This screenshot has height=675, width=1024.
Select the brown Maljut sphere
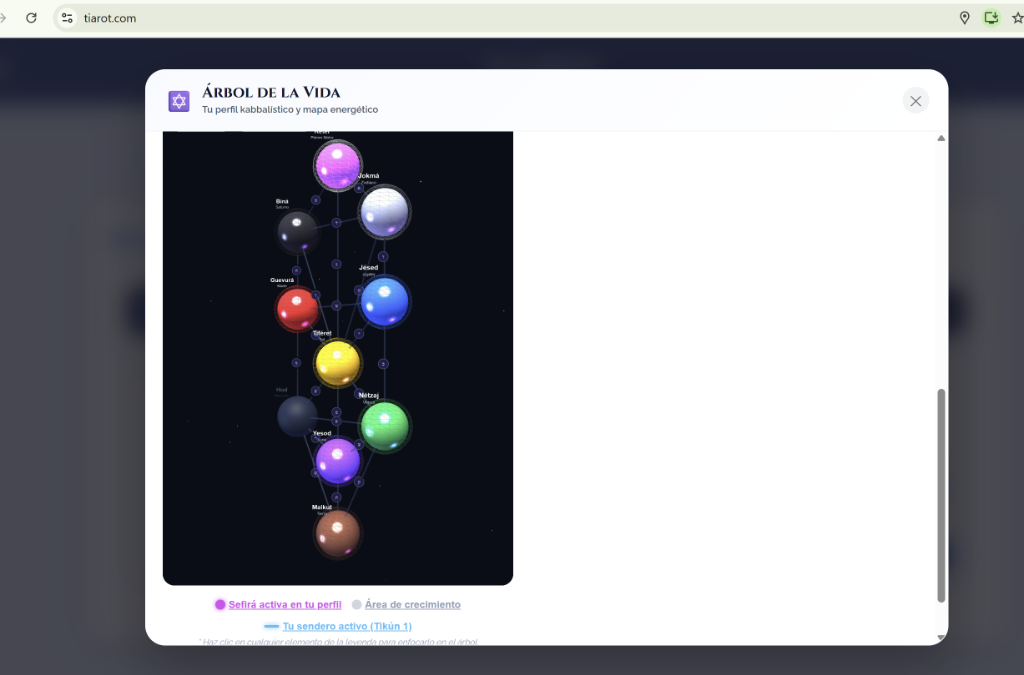point(337,533)
